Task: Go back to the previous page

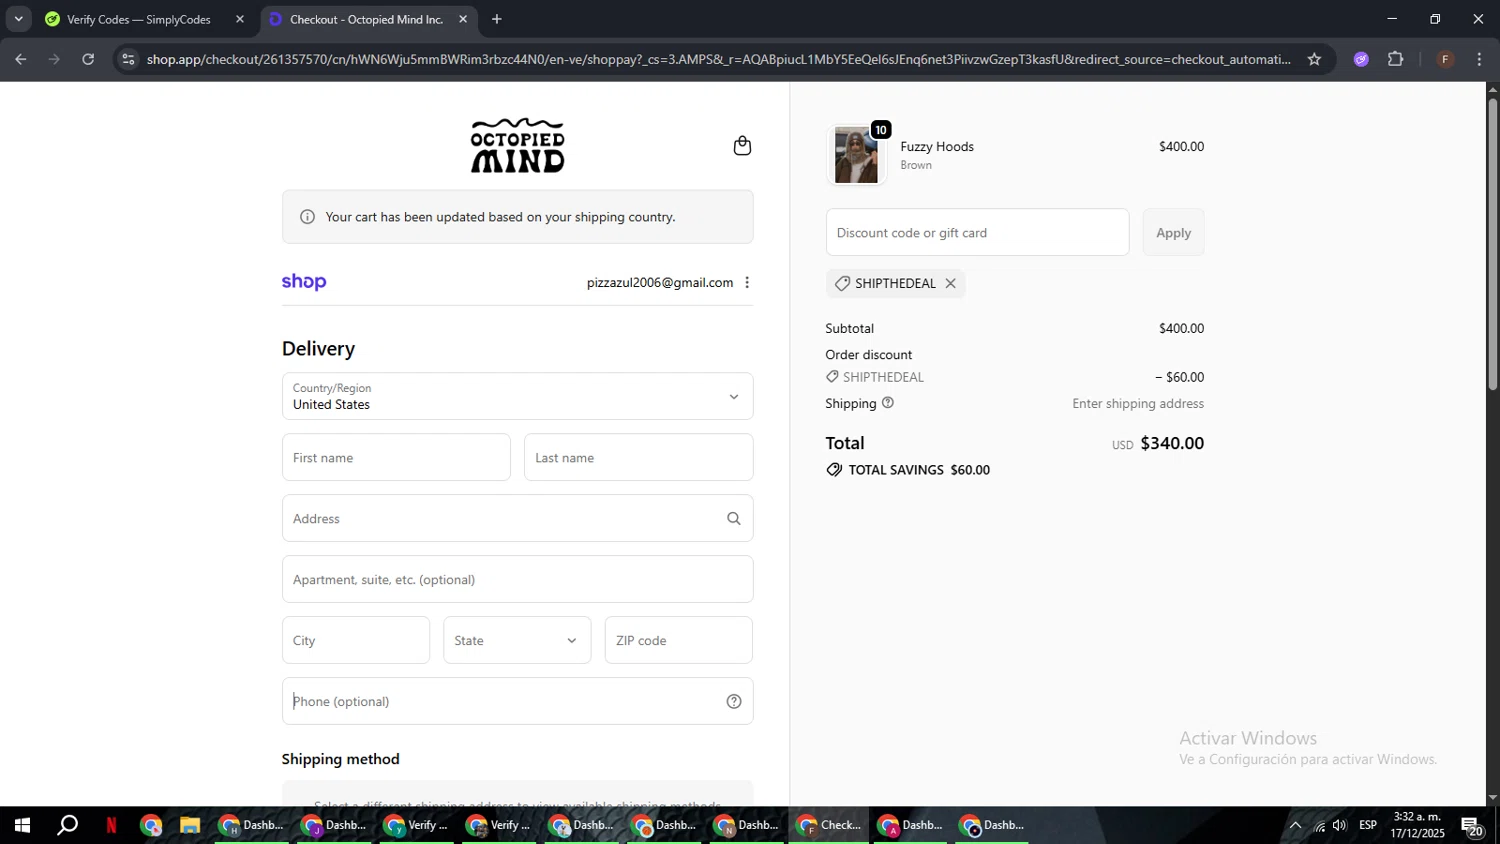Action: (x=21, y=59)
